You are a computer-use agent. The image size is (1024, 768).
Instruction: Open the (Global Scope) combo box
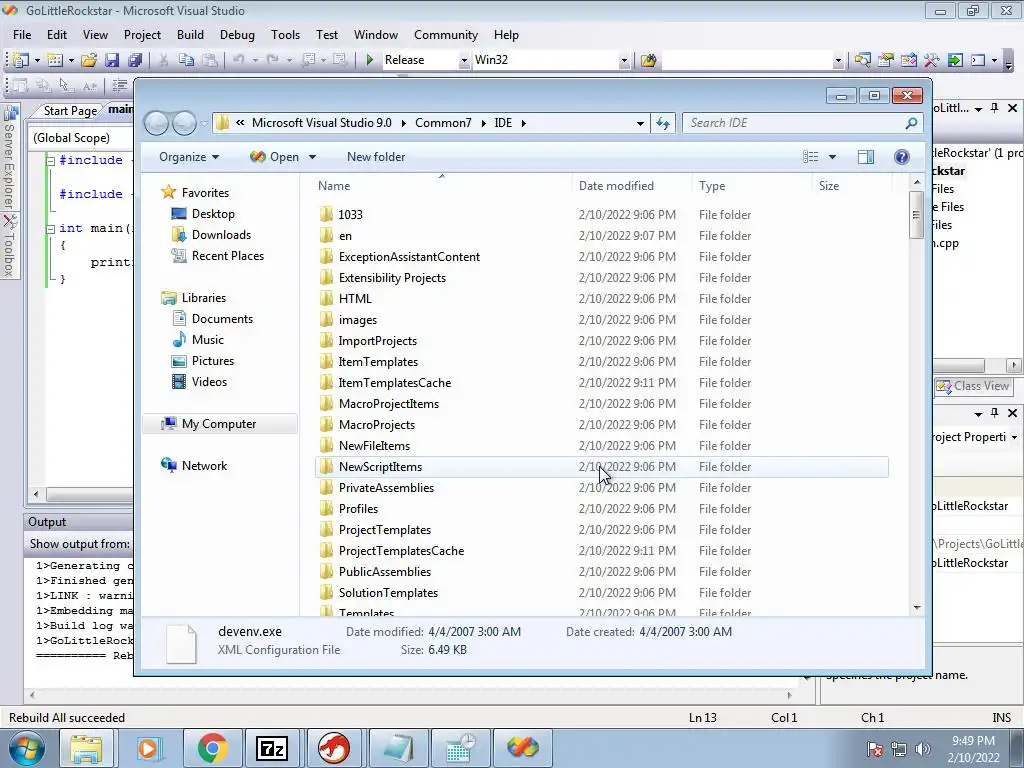(81, 138)
